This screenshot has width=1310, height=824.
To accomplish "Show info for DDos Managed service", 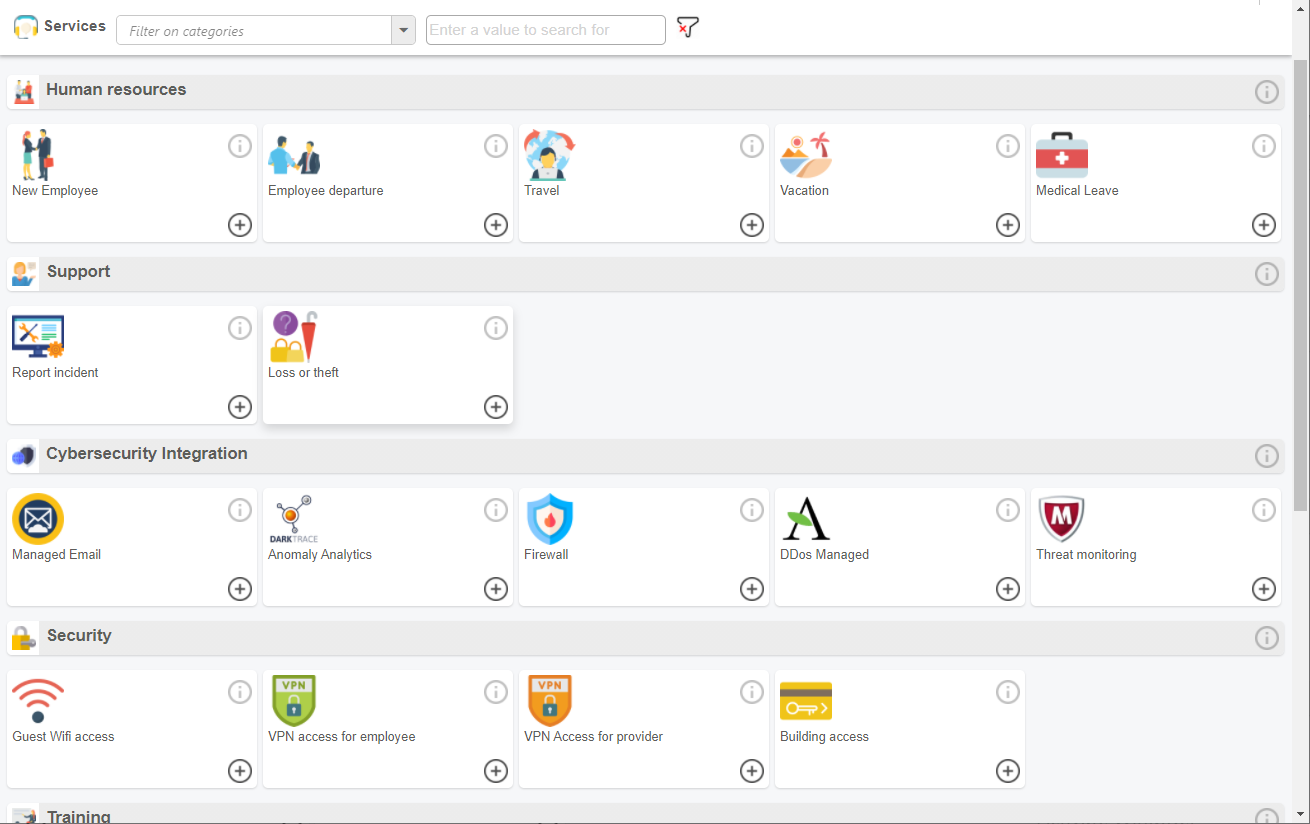I will 1008,509.
